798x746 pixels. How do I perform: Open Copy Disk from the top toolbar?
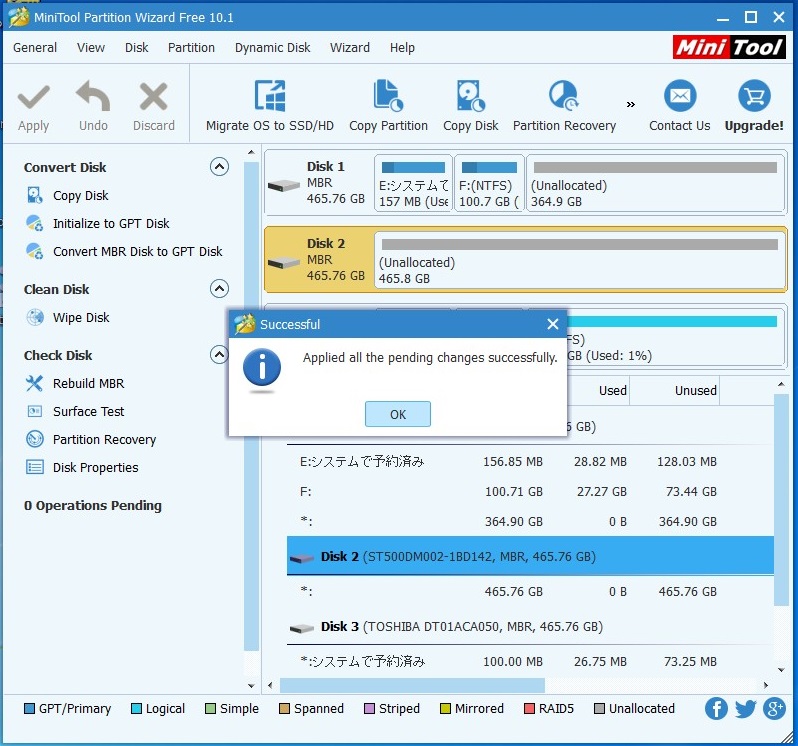click(x=471, y=106)
